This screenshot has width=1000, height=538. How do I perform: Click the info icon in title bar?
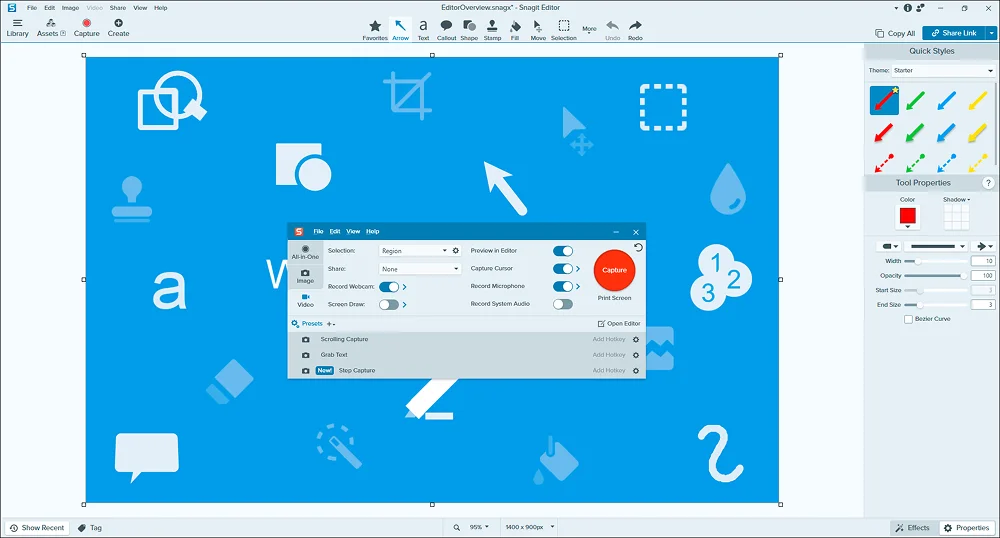click(908, 8)
